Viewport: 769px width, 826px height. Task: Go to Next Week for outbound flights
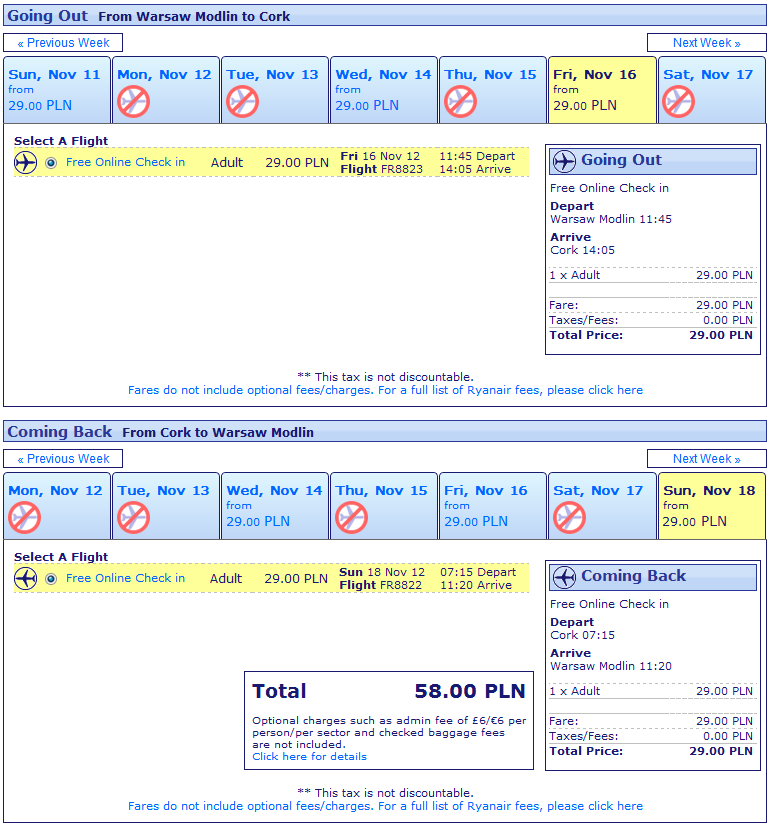pyautogui.click(x=706, y=43)
